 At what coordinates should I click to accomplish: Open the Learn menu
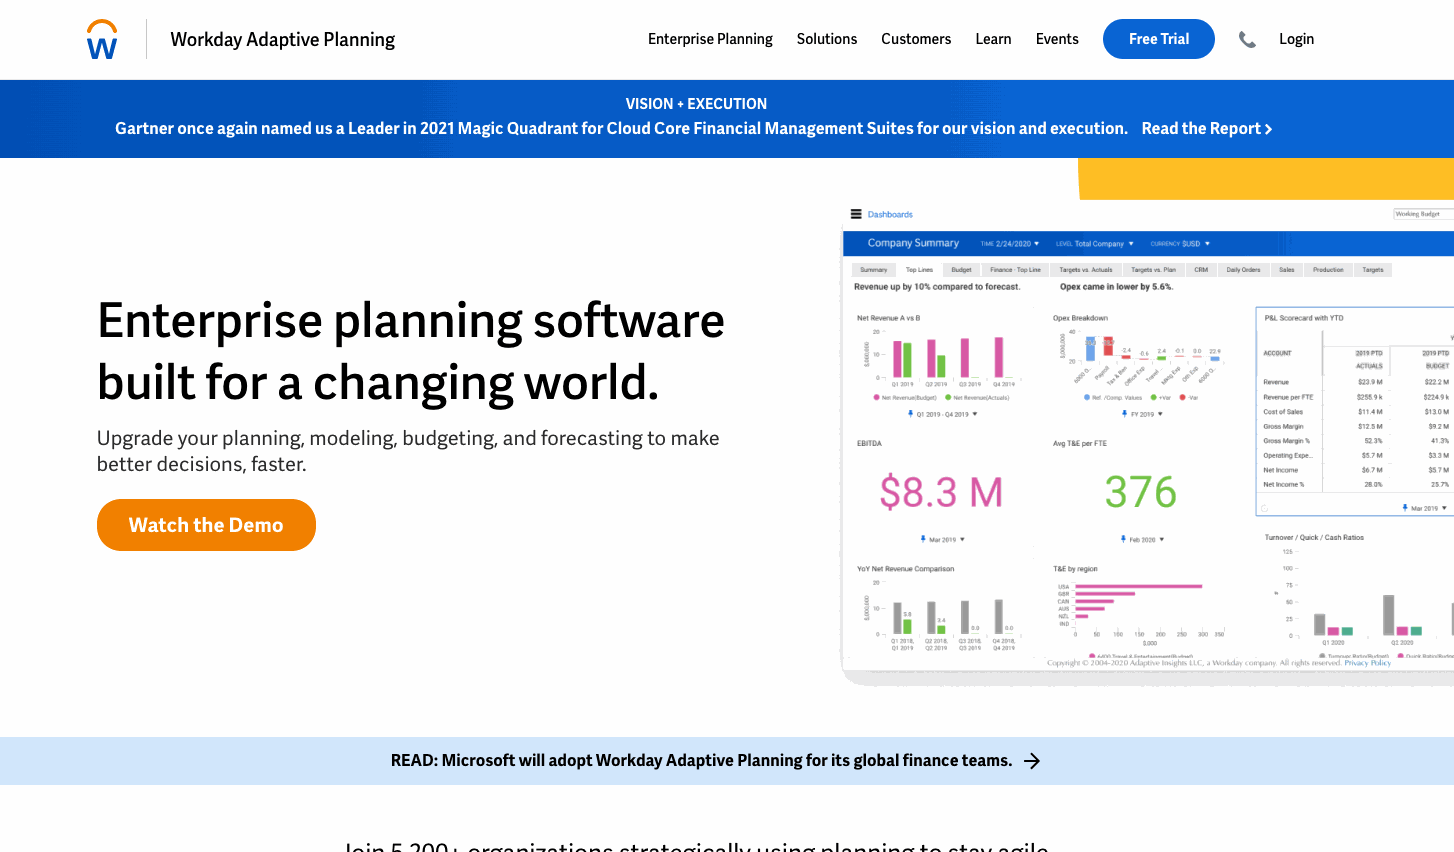point(993,39)
